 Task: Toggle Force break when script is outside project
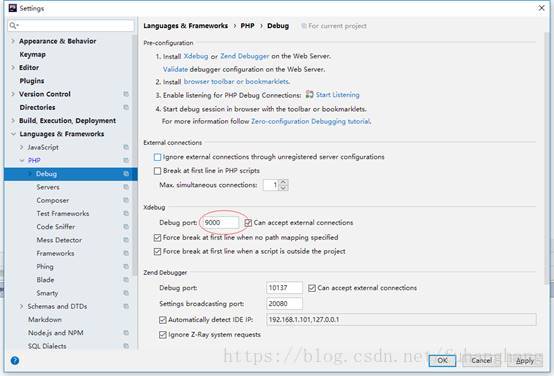pyautogui.click(x=158, y=251)
